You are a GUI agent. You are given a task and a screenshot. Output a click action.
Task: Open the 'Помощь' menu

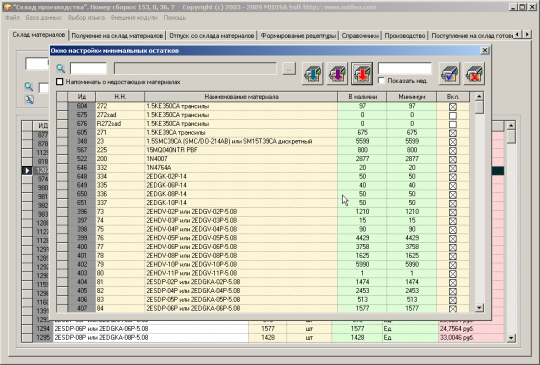coord(175,18)
